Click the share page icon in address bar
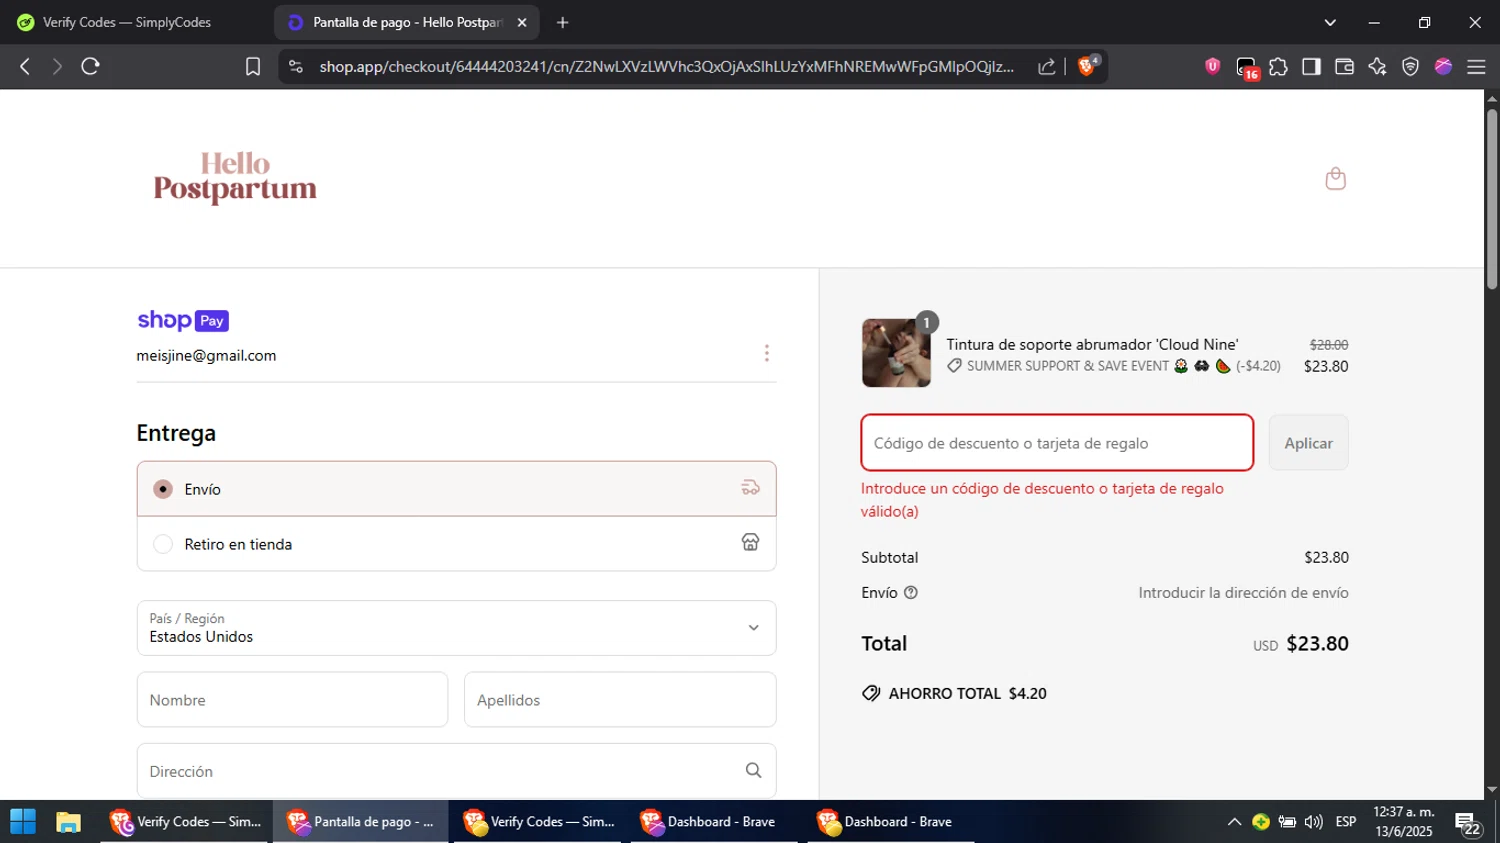1500x843 pixels. pos(1047,67)
